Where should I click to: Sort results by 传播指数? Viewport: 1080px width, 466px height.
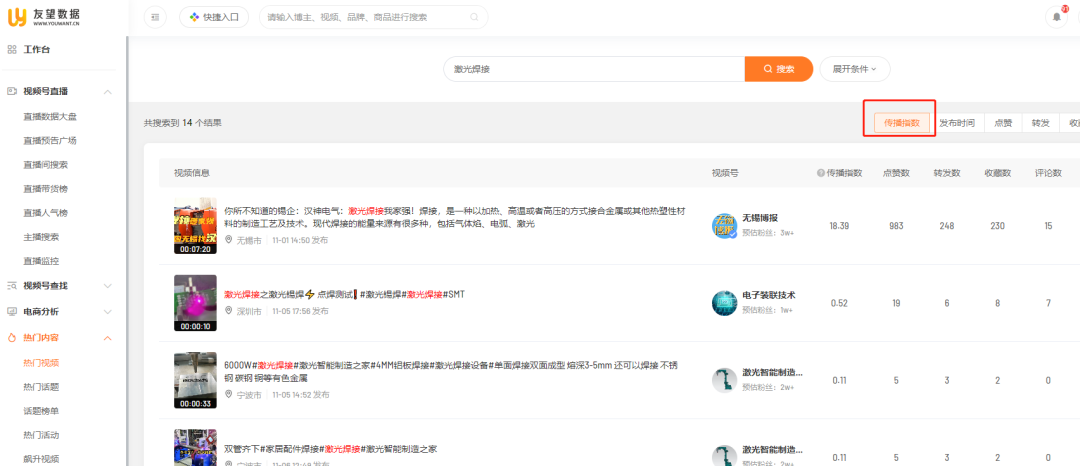click(x=897, y=123)
